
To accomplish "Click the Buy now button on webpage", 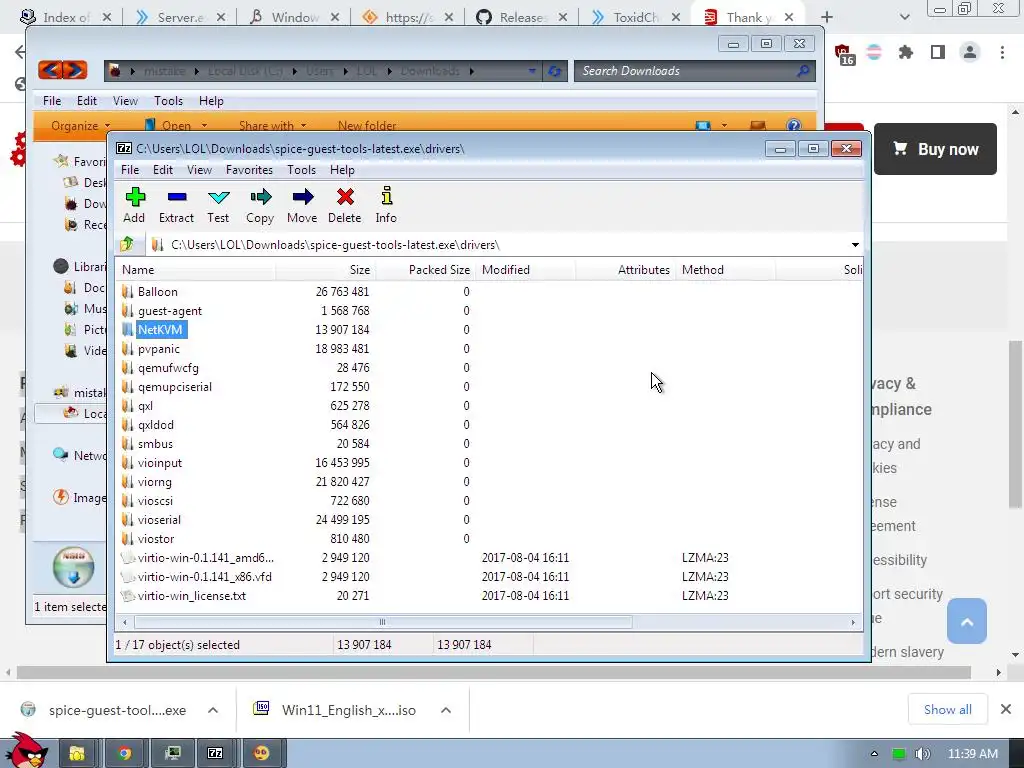I will pos(935,149).
